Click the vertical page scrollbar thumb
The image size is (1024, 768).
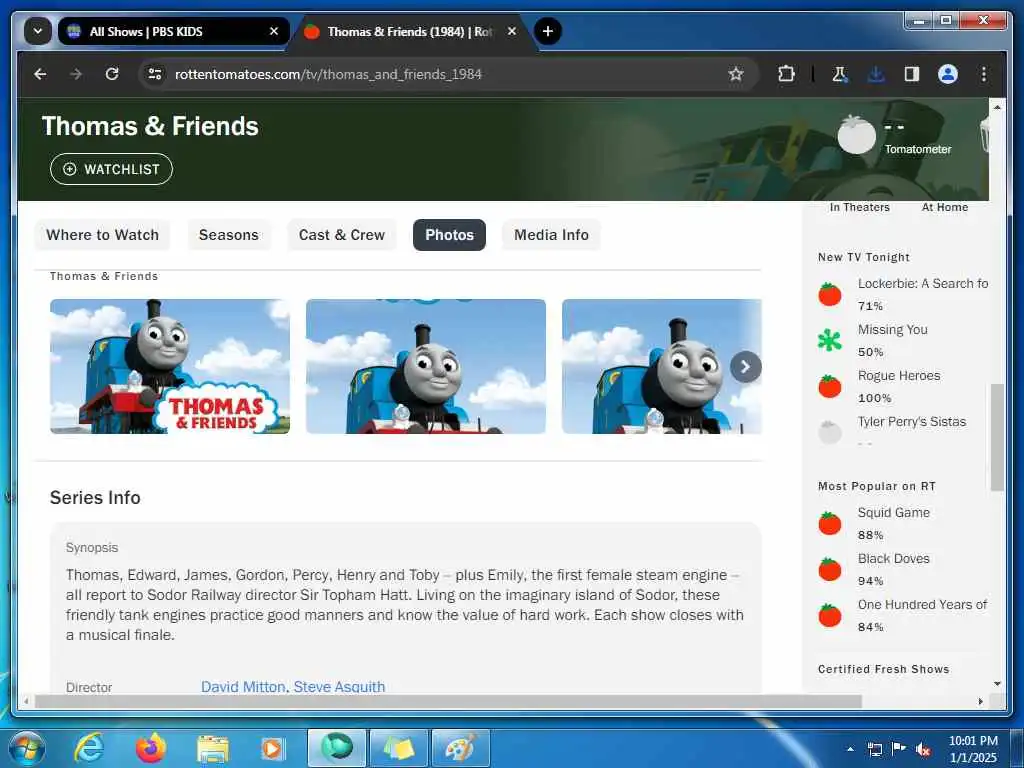tap(997, 438)
